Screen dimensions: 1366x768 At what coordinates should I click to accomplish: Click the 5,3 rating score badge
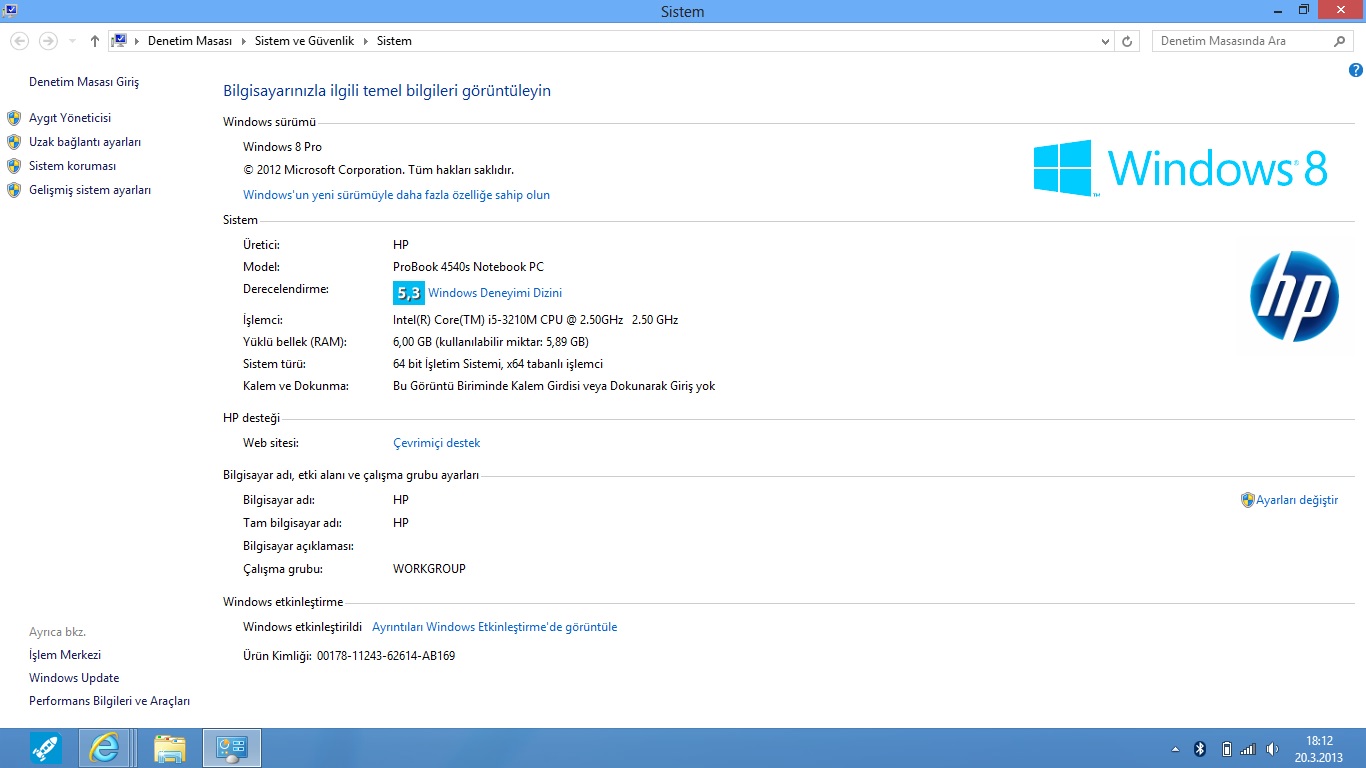(x=409, y=293)
